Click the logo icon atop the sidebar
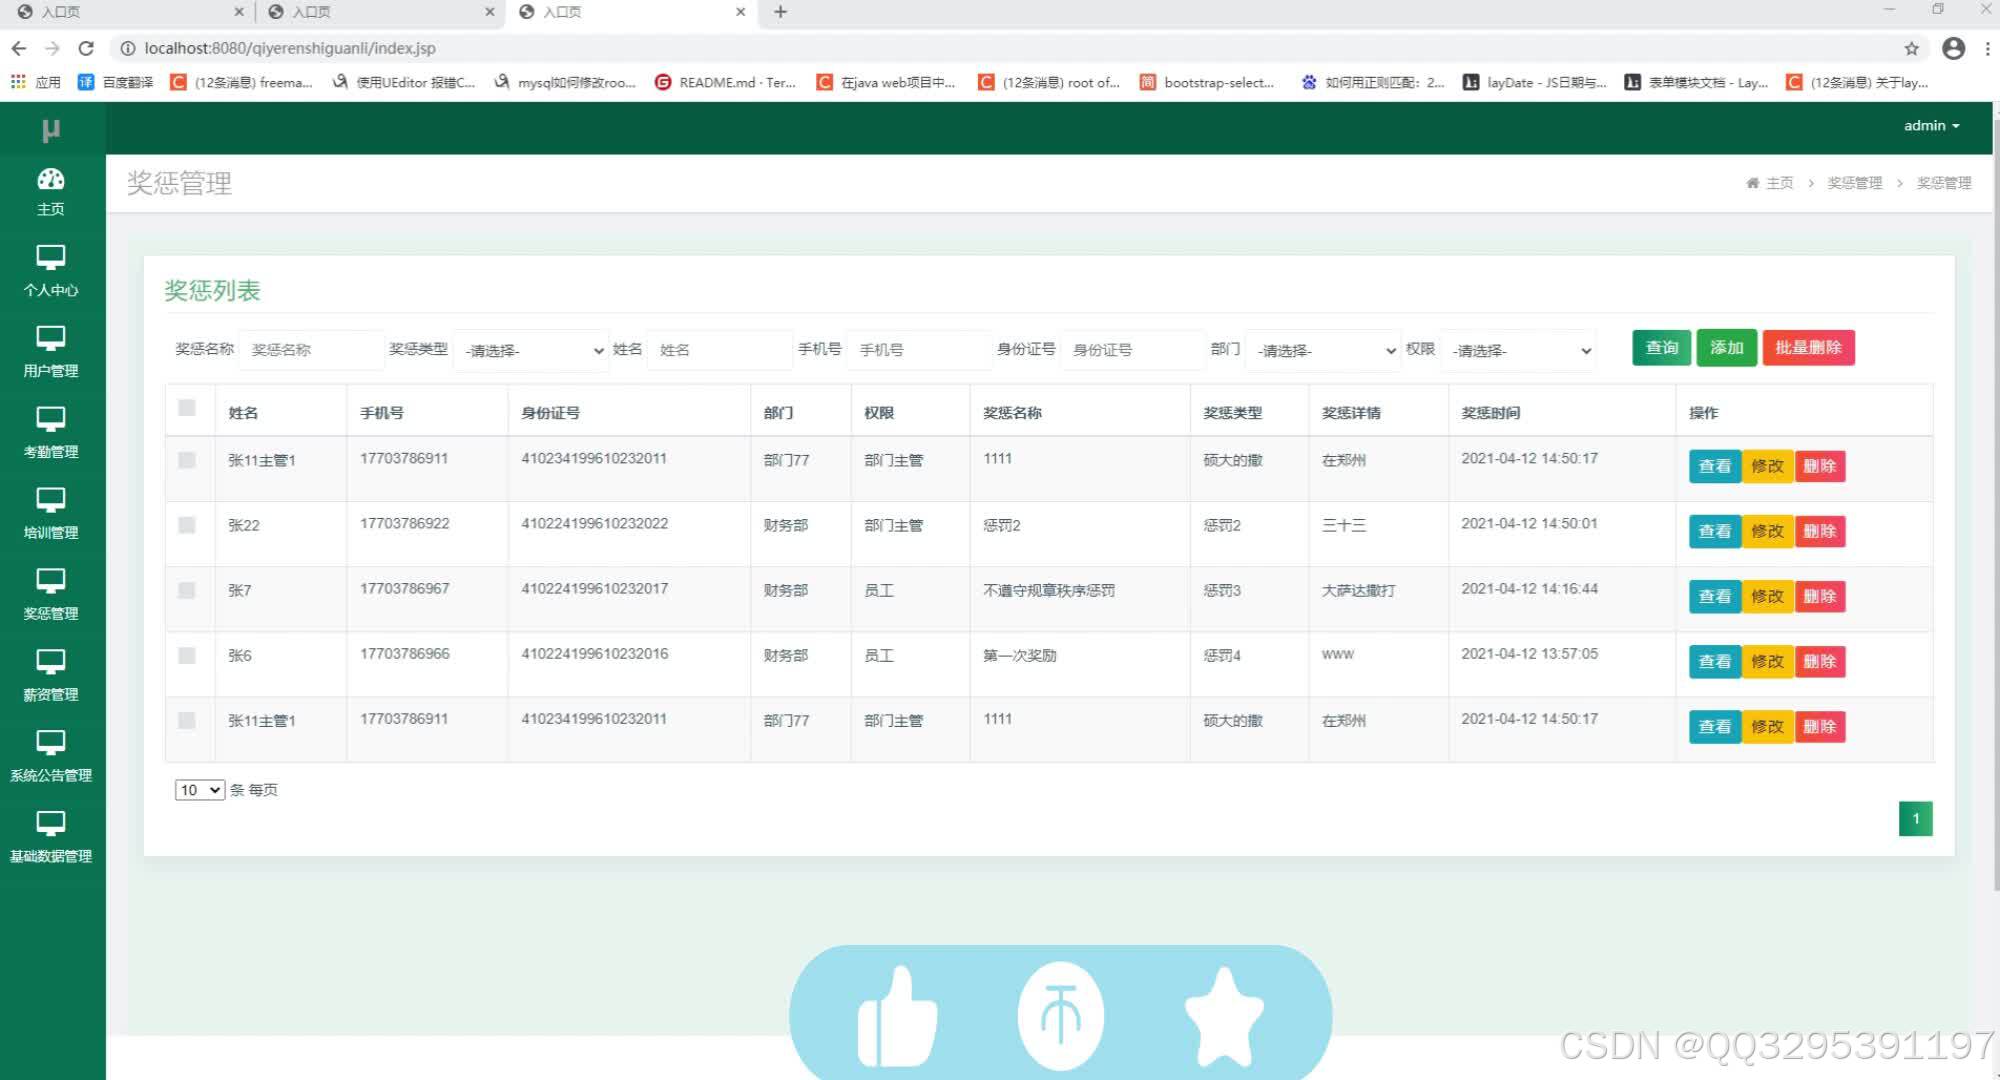The width and height of the screenshot is (2000, 1080). coord(51,130)
